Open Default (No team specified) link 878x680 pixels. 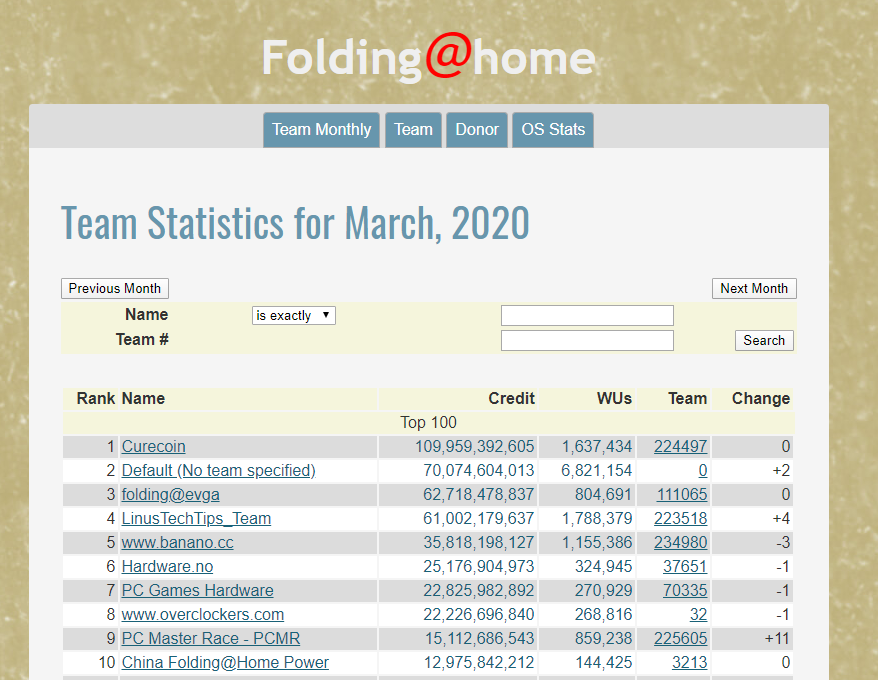click(x=218, y=471)
